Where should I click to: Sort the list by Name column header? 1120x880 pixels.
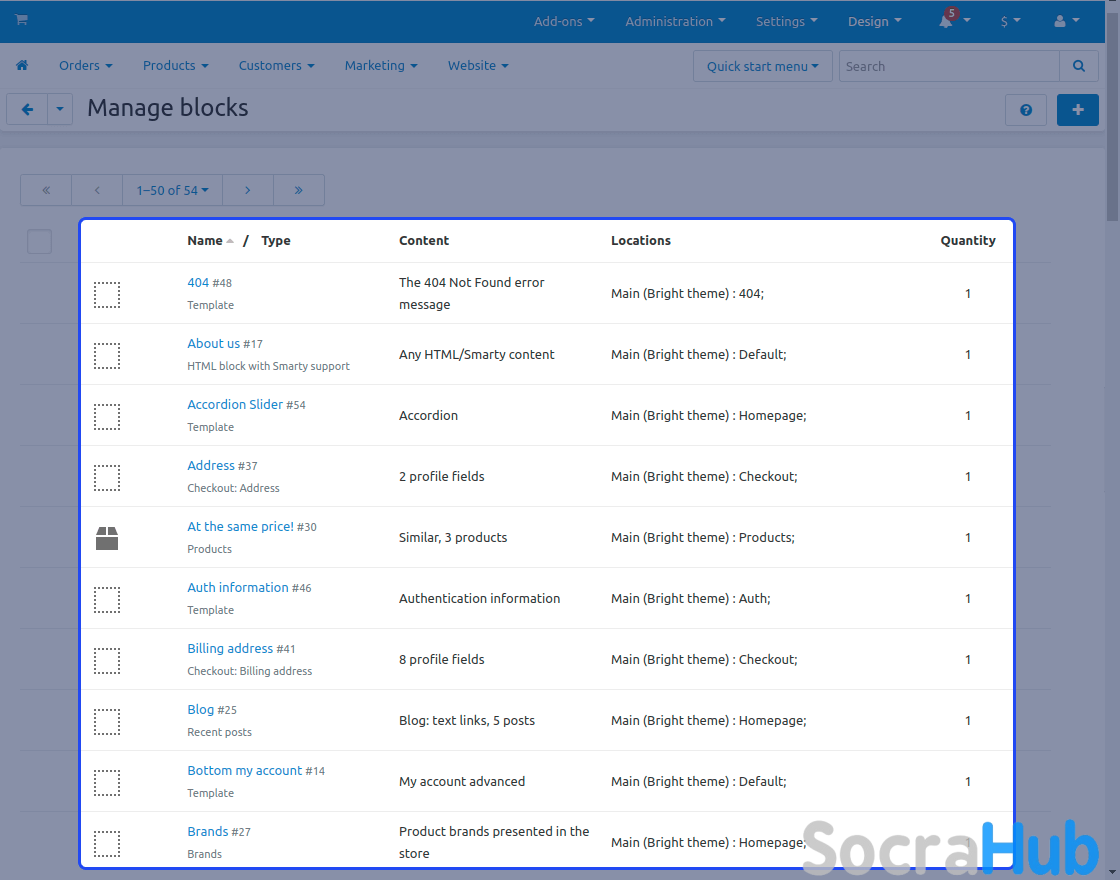click(x=205, y=241)
